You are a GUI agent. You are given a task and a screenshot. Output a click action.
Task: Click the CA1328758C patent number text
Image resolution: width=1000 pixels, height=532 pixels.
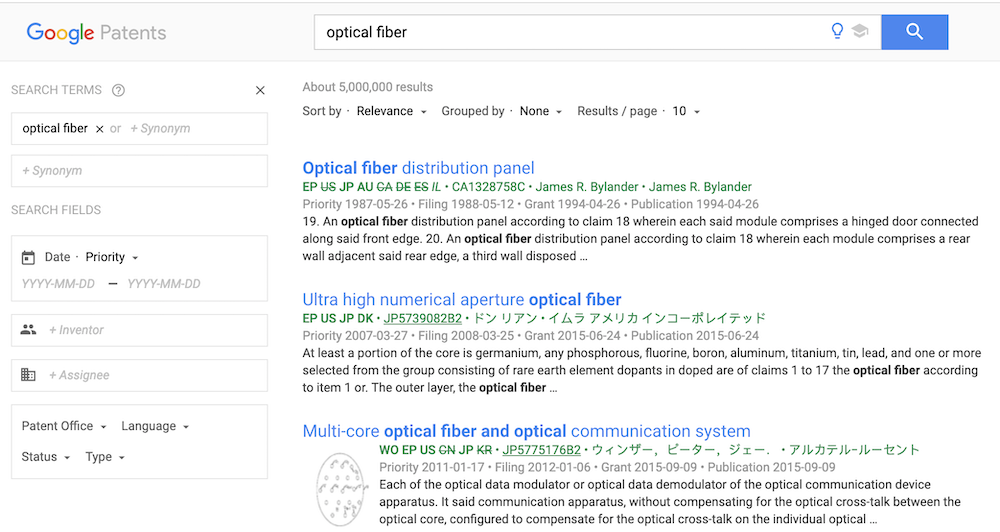(489, 187)
